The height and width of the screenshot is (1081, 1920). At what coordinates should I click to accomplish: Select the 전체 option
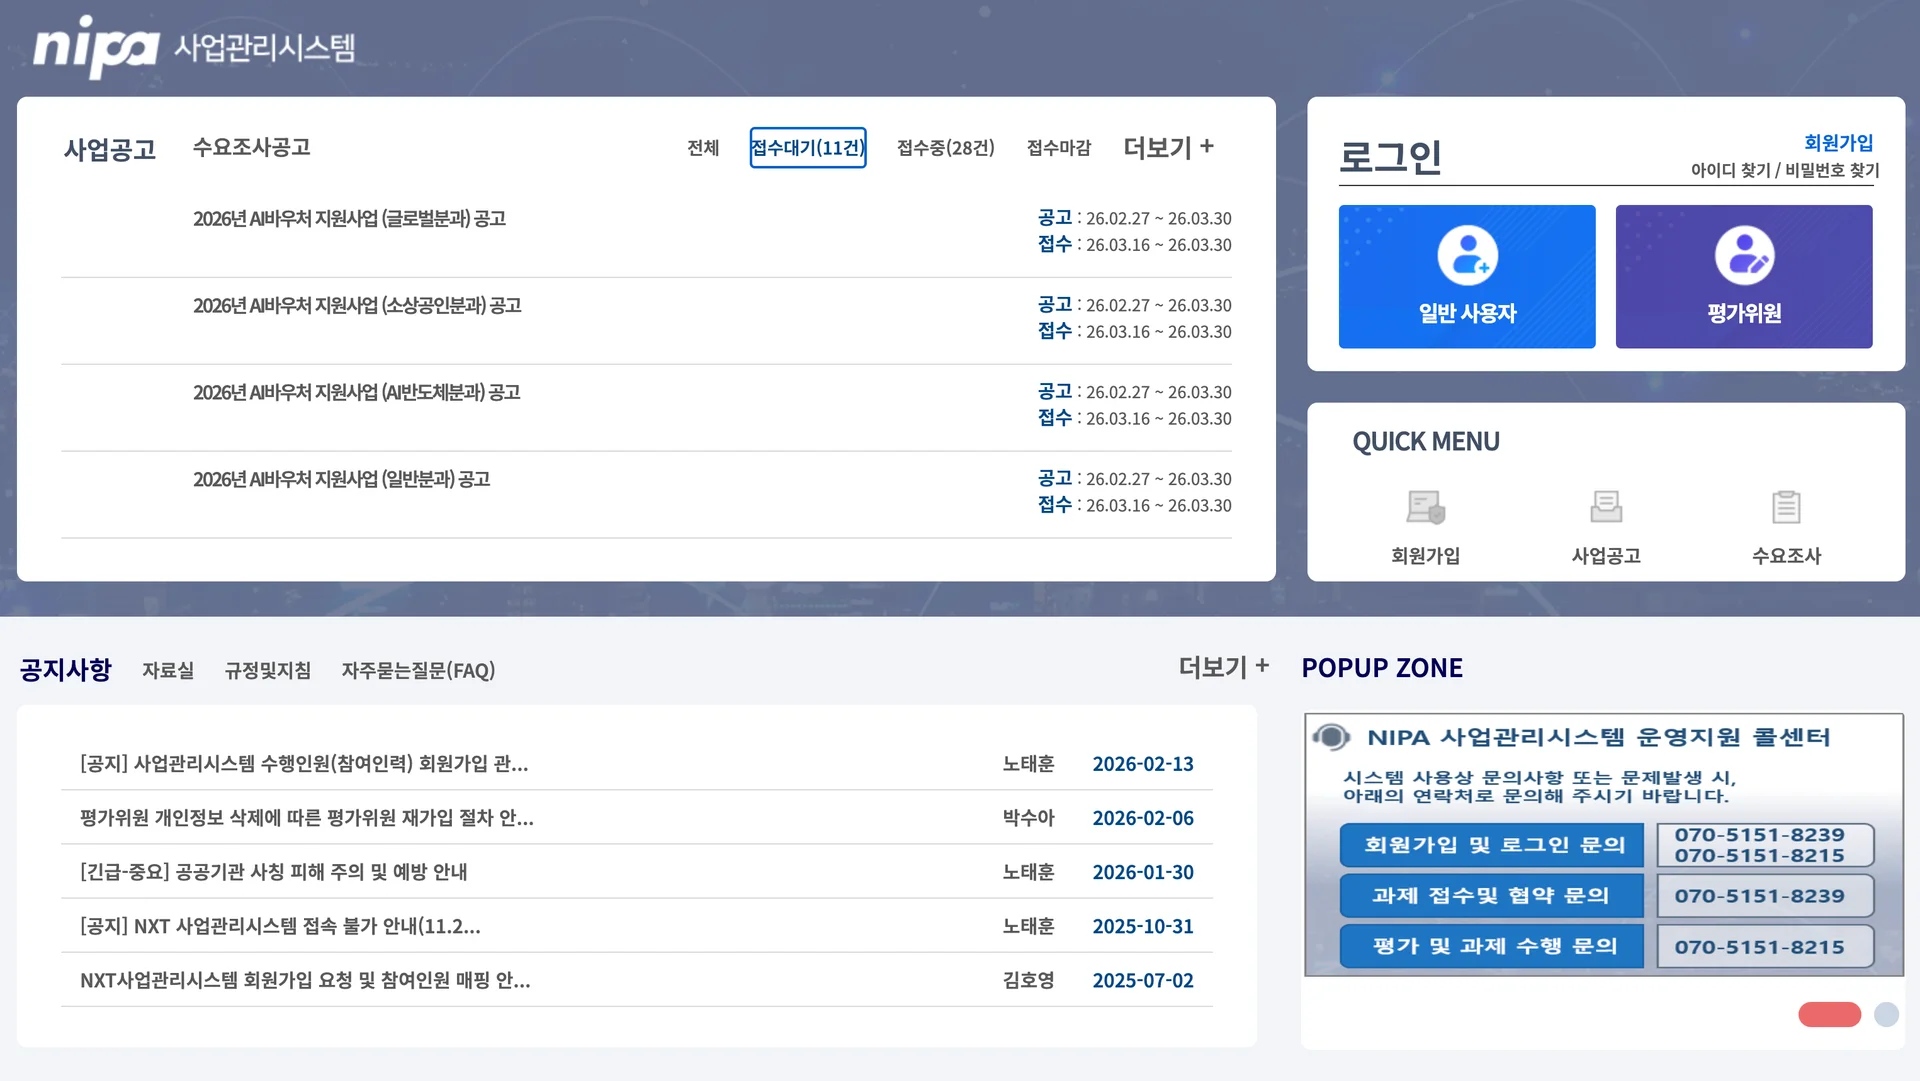click(702, 147)
